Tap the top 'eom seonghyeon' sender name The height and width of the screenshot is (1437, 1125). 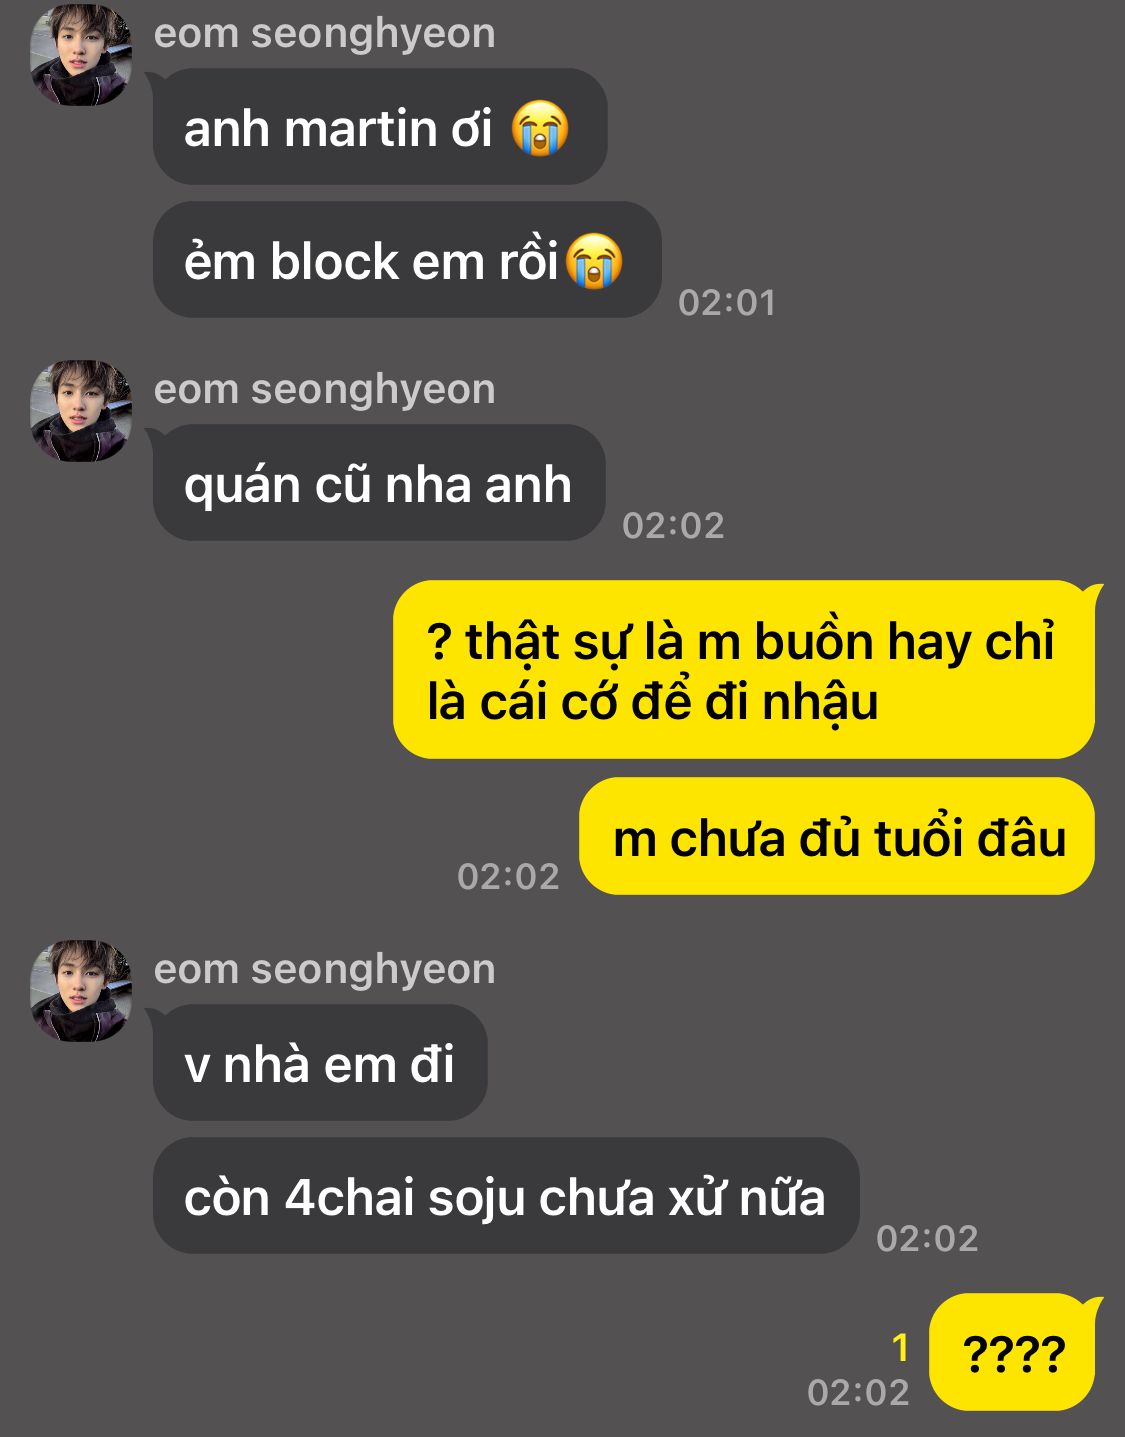pos(325,33)
